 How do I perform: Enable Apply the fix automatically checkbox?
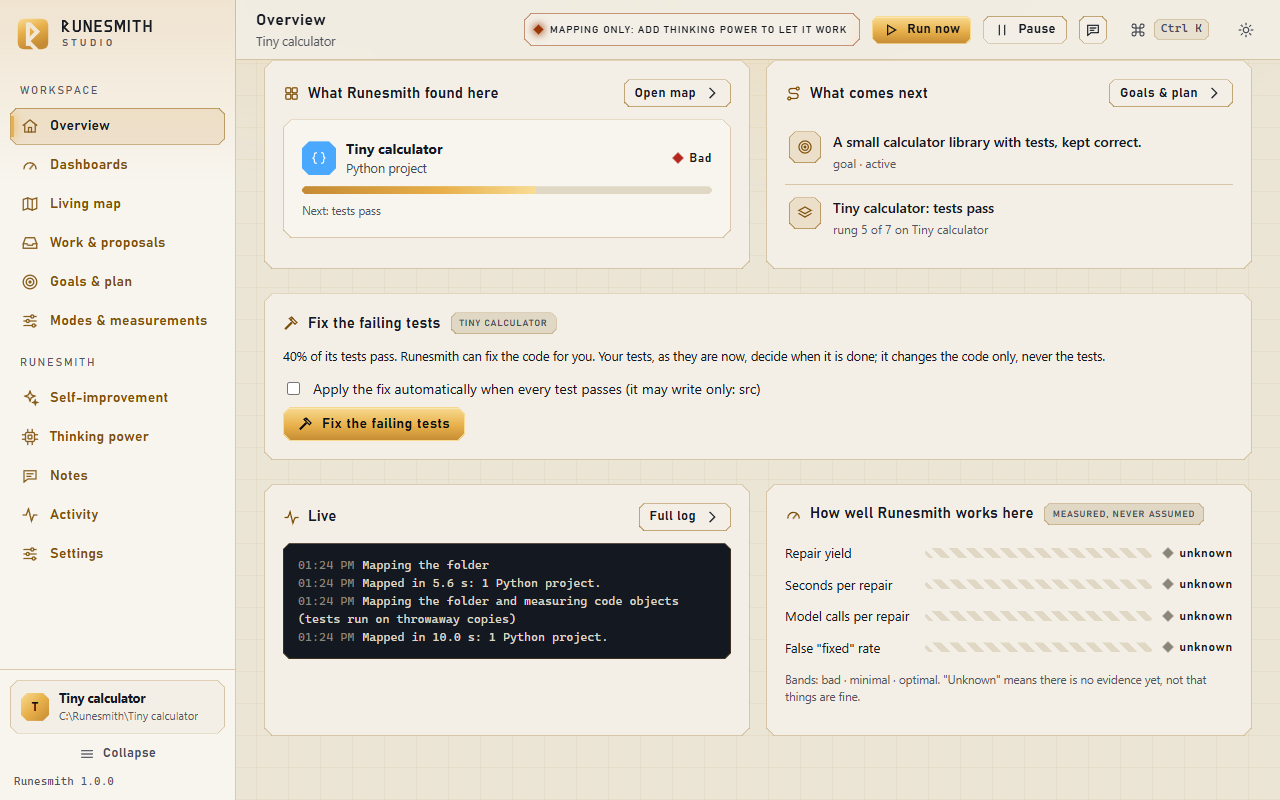pos(294,389)
